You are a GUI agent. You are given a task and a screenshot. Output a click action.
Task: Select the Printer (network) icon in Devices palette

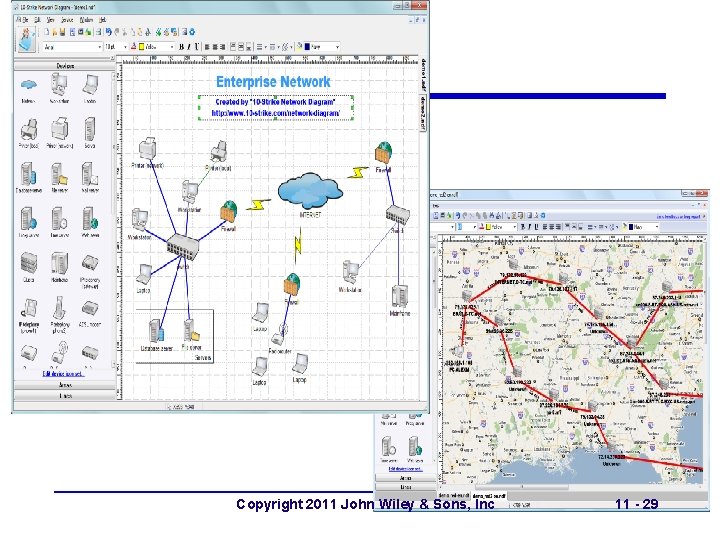coord(60,129)
